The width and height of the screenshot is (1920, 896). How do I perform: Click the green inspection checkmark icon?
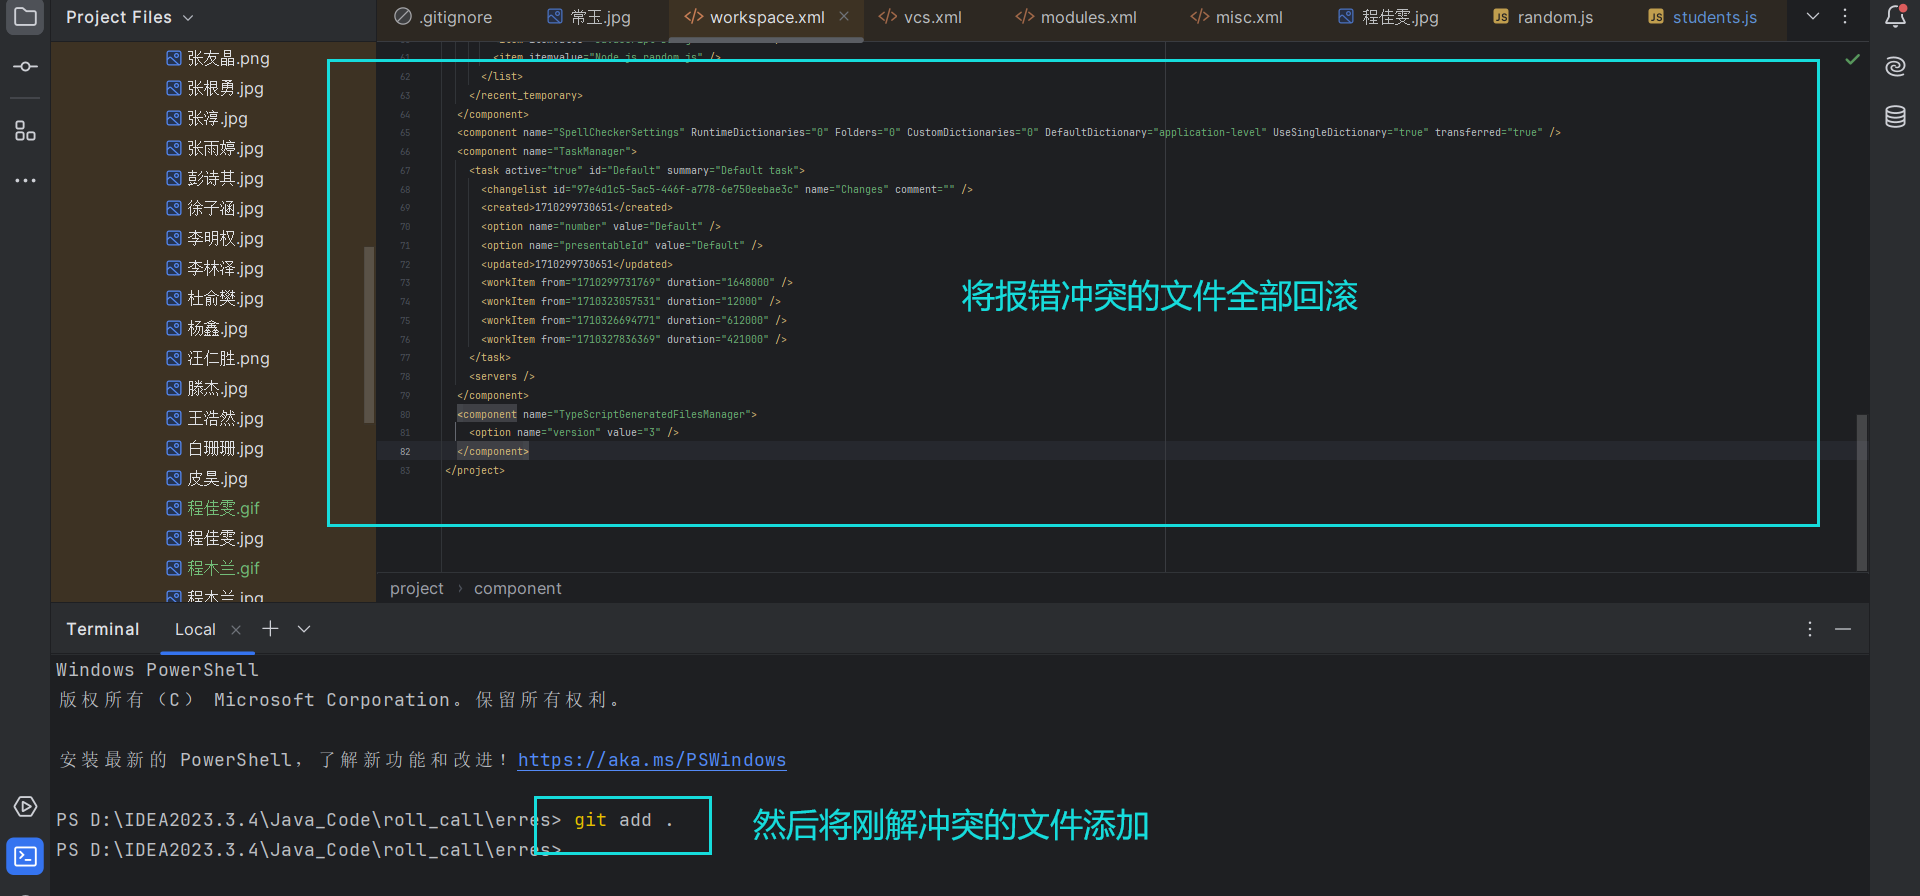click(1852, 60)
